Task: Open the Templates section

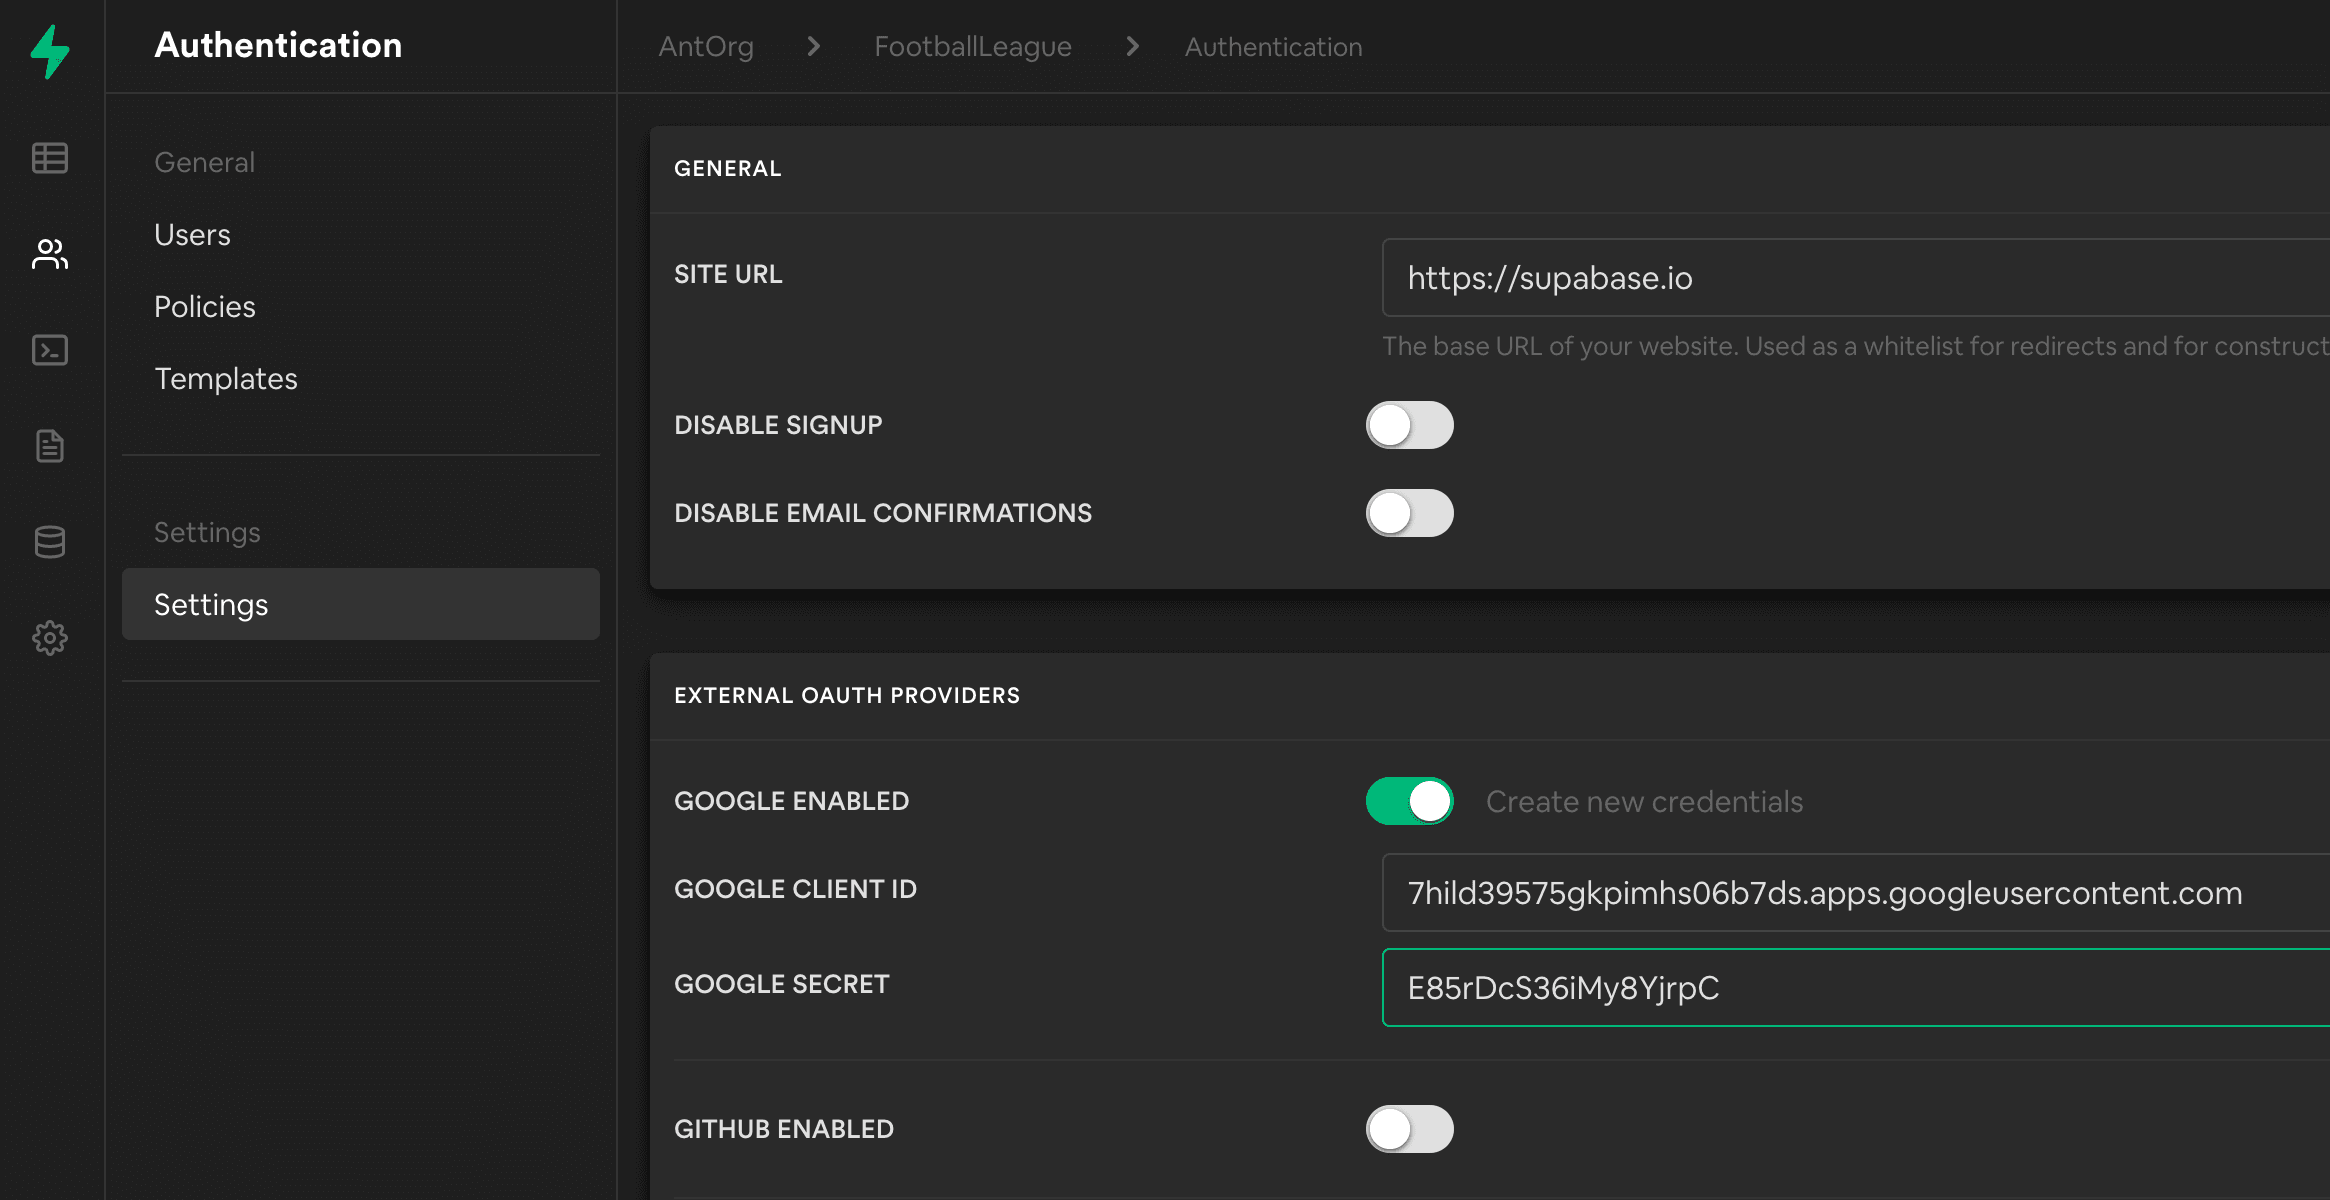Action: tap(225, 377)
